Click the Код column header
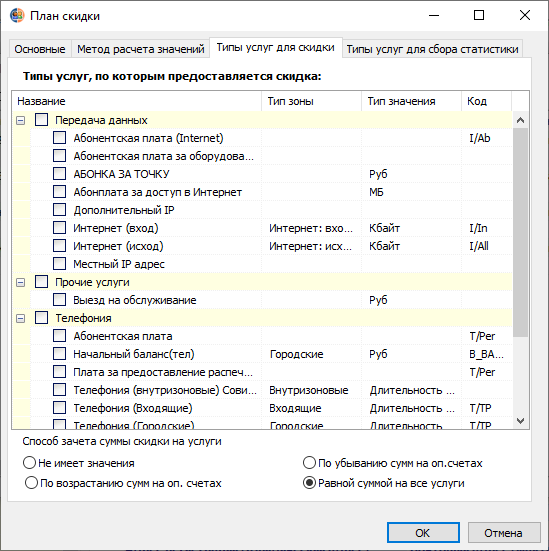The width and height of the screenshot is (549, 551). pyautogui.click(x=486, y=101)
